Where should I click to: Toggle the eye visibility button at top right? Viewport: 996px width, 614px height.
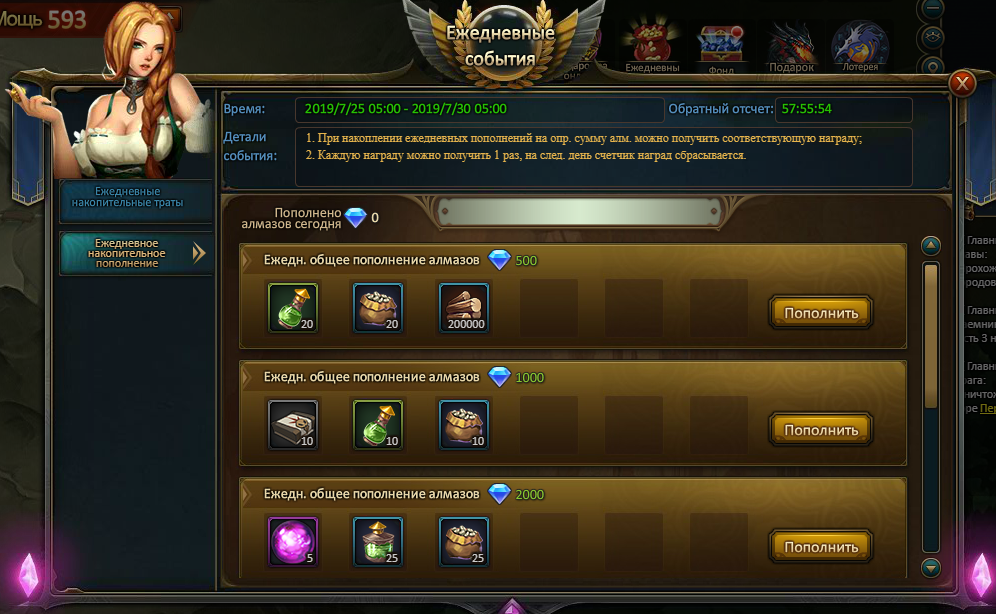point(932,37)
